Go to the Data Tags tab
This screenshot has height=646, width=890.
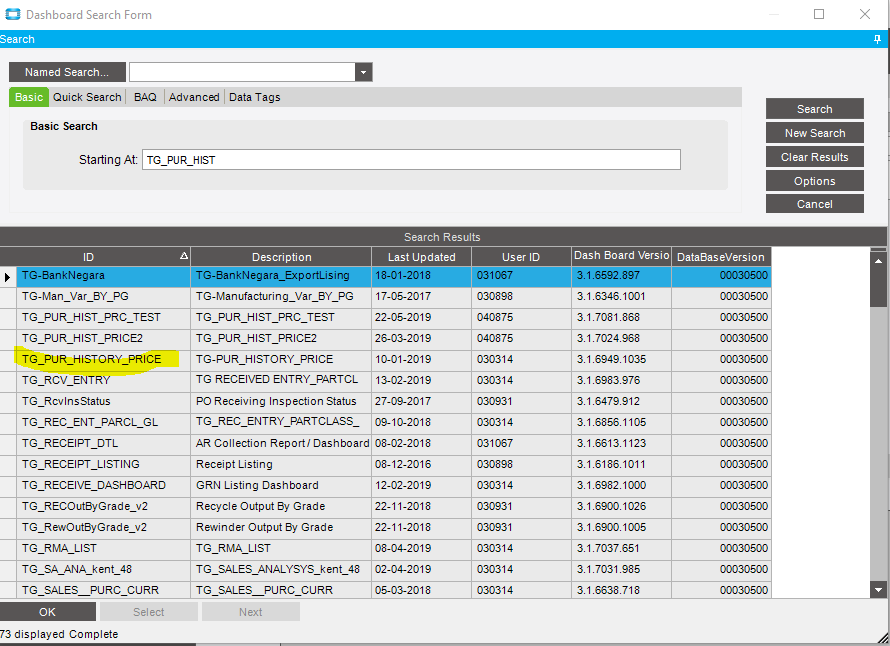[254, 97]
